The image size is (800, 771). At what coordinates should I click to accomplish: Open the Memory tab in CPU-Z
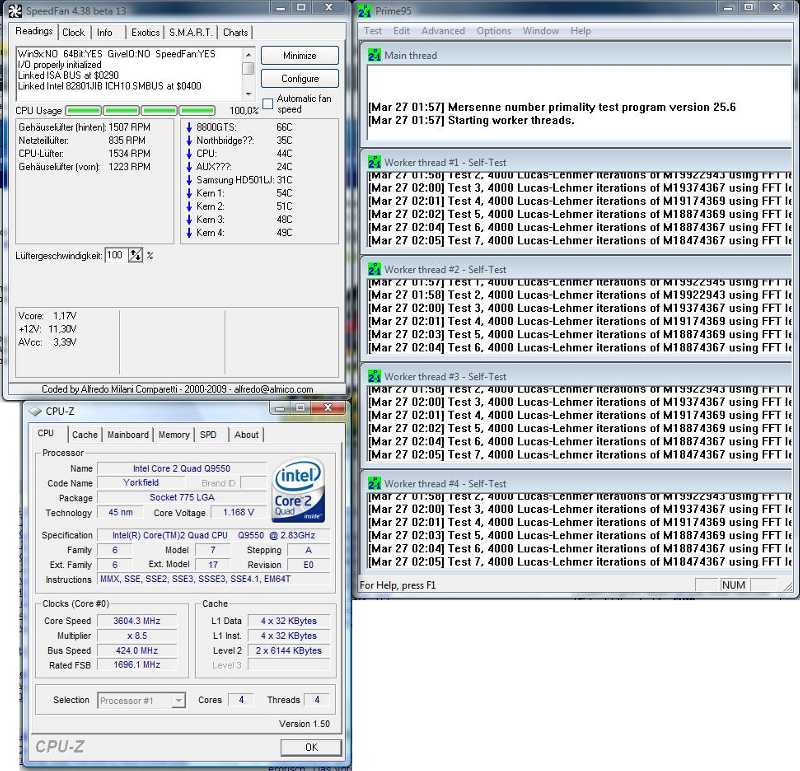[174, 435]
